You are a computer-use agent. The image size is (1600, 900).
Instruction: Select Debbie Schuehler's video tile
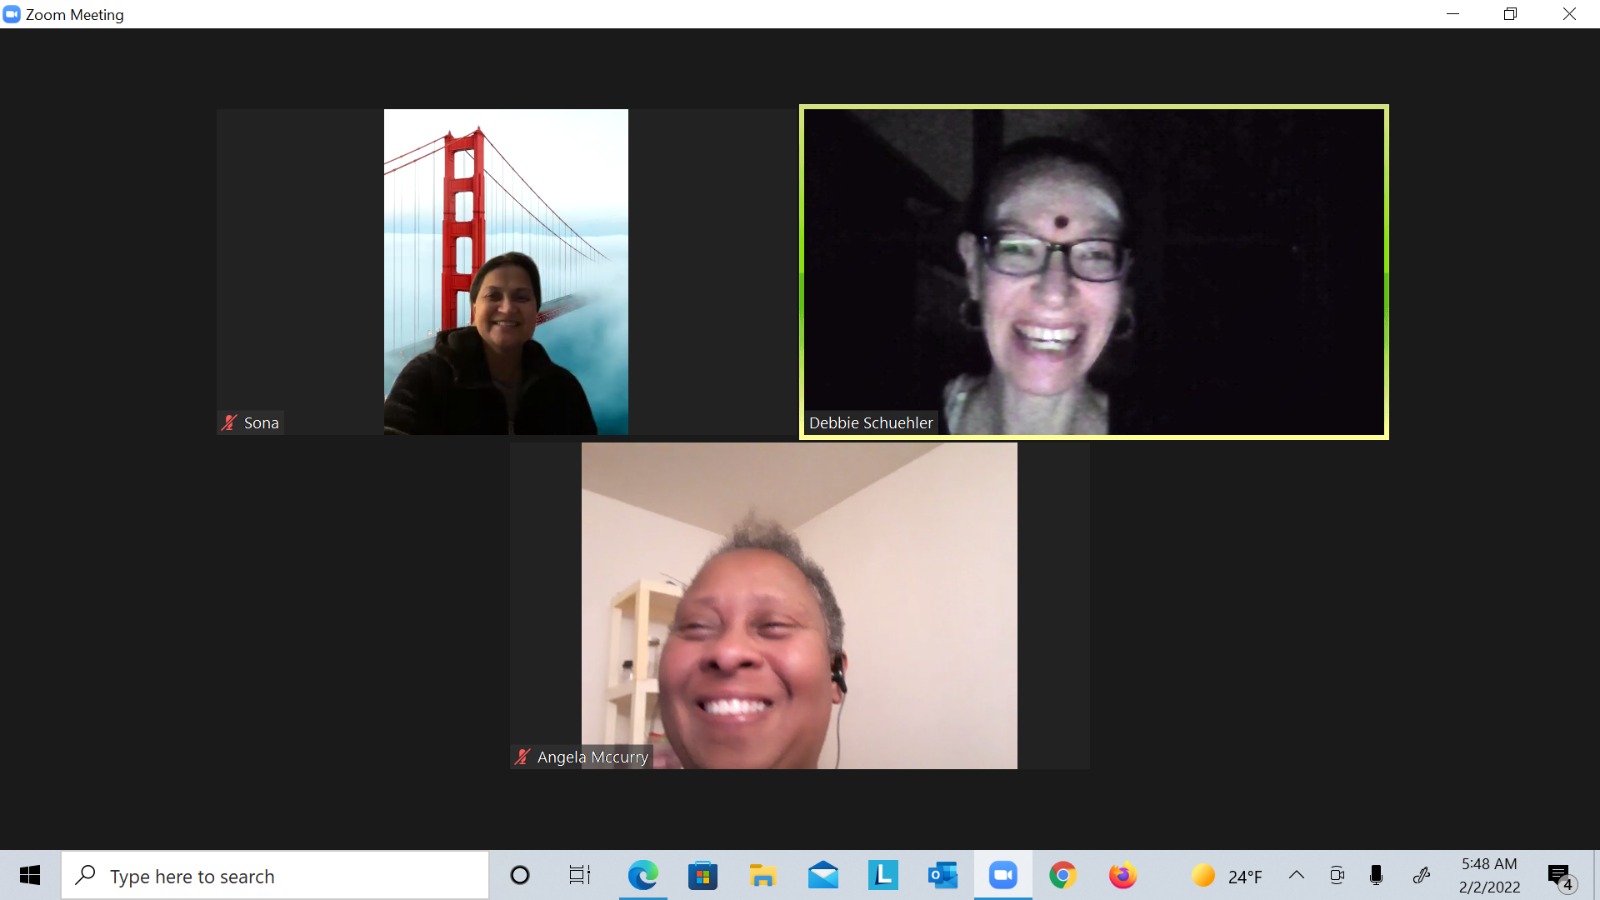point(1094,272)
